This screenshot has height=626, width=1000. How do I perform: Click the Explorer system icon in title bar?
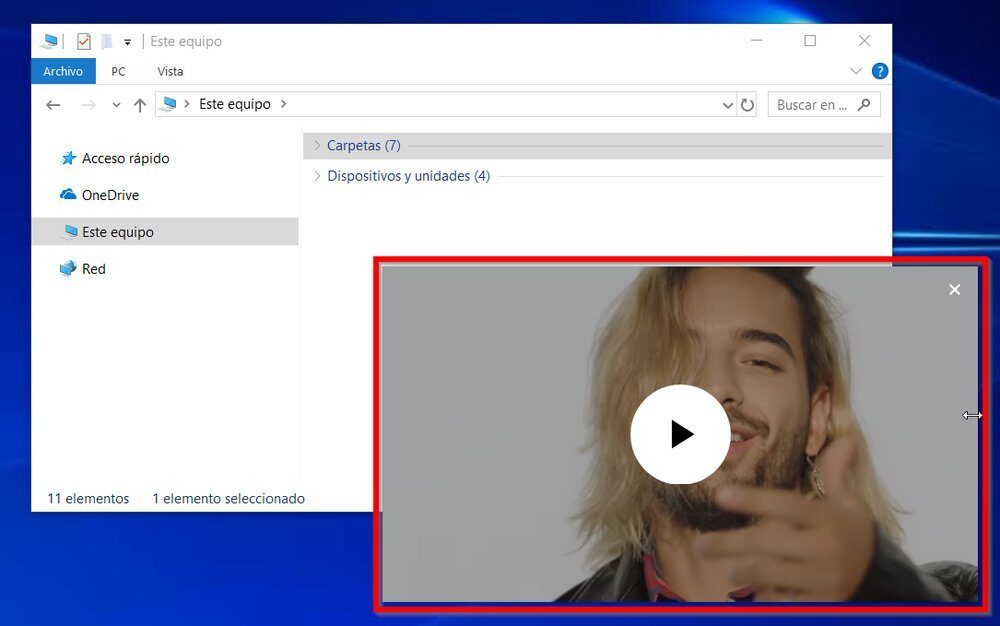pos(49,41)
